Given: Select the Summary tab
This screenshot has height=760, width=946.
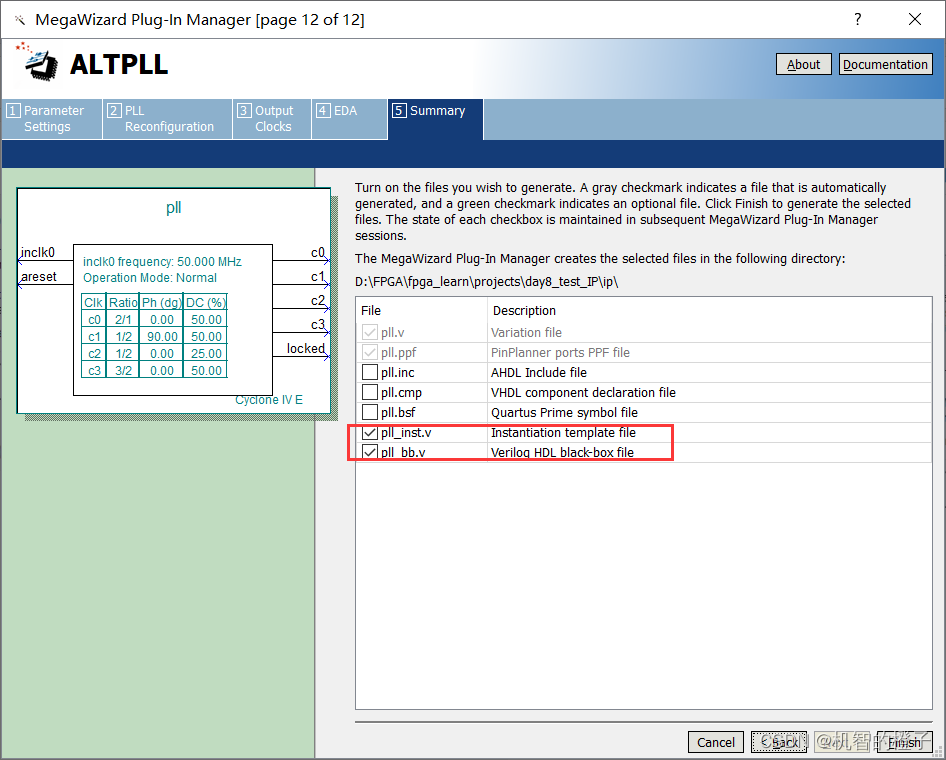Looking at the screenshot, I should click(436, 119).
